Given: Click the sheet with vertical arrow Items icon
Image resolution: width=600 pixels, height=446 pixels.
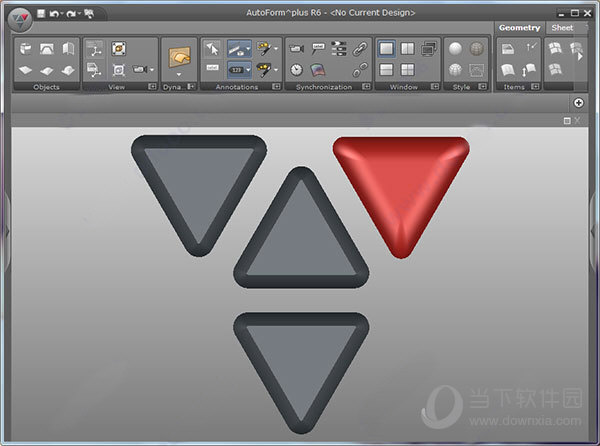Looking at the screenshot, I should pyautogui.click(x=529, y=70).
